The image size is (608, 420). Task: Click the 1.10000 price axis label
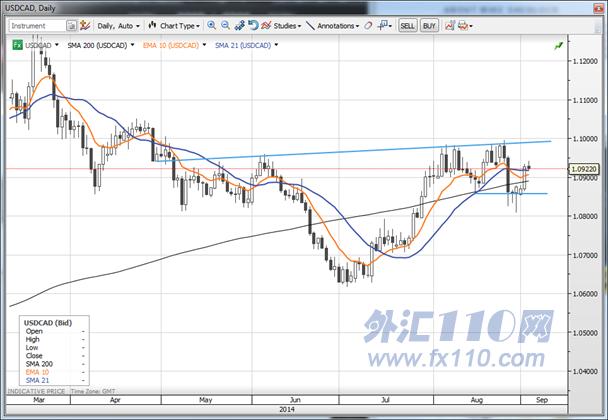[x=586, y=139]
